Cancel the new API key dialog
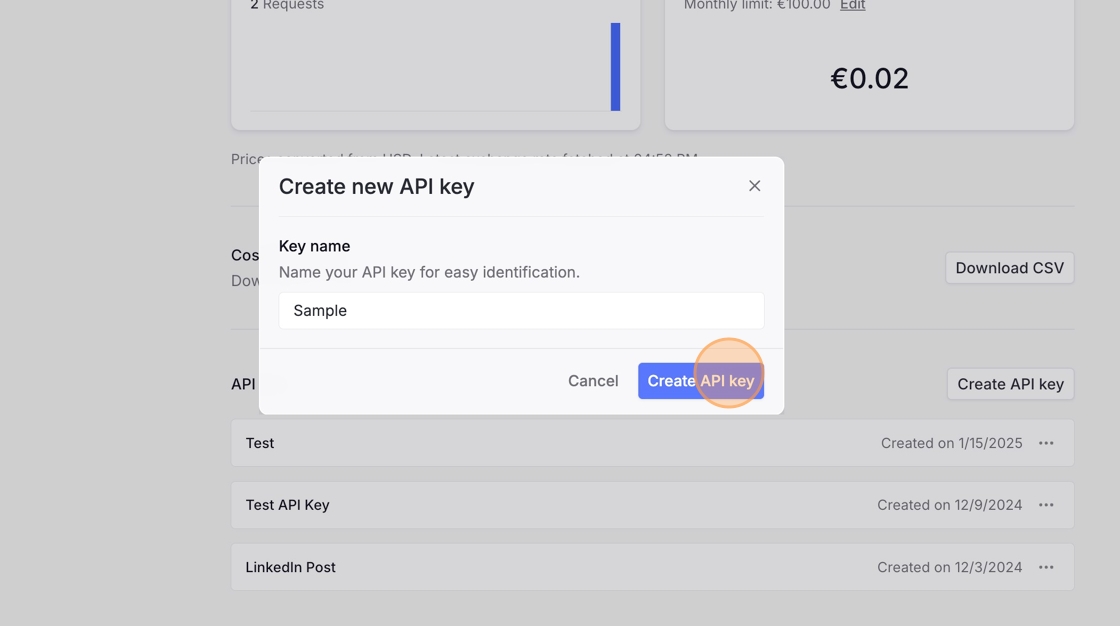This screenshot has width=1120, height=626. click(x=593, y=381)
